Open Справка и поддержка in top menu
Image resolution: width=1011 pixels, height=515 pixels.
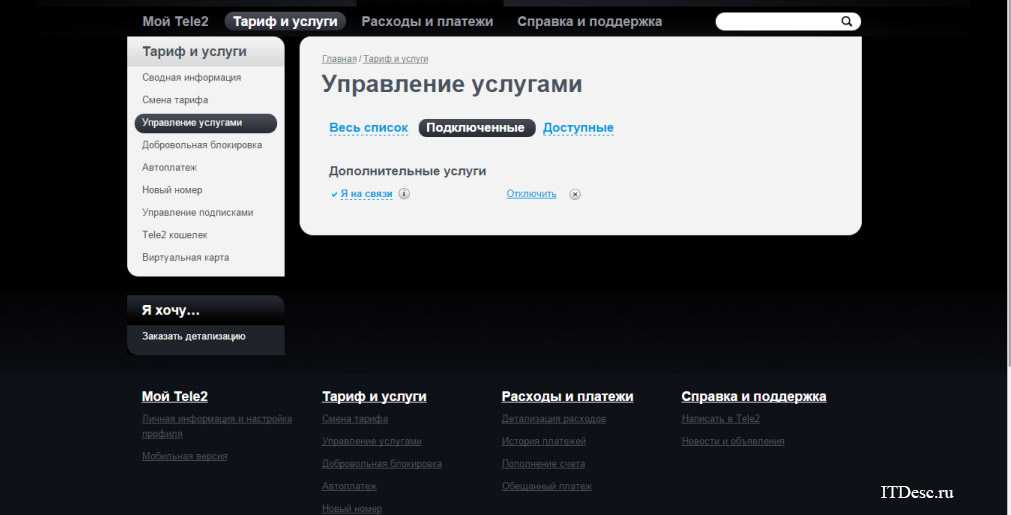pyautogui.click(x=589, y=21)
